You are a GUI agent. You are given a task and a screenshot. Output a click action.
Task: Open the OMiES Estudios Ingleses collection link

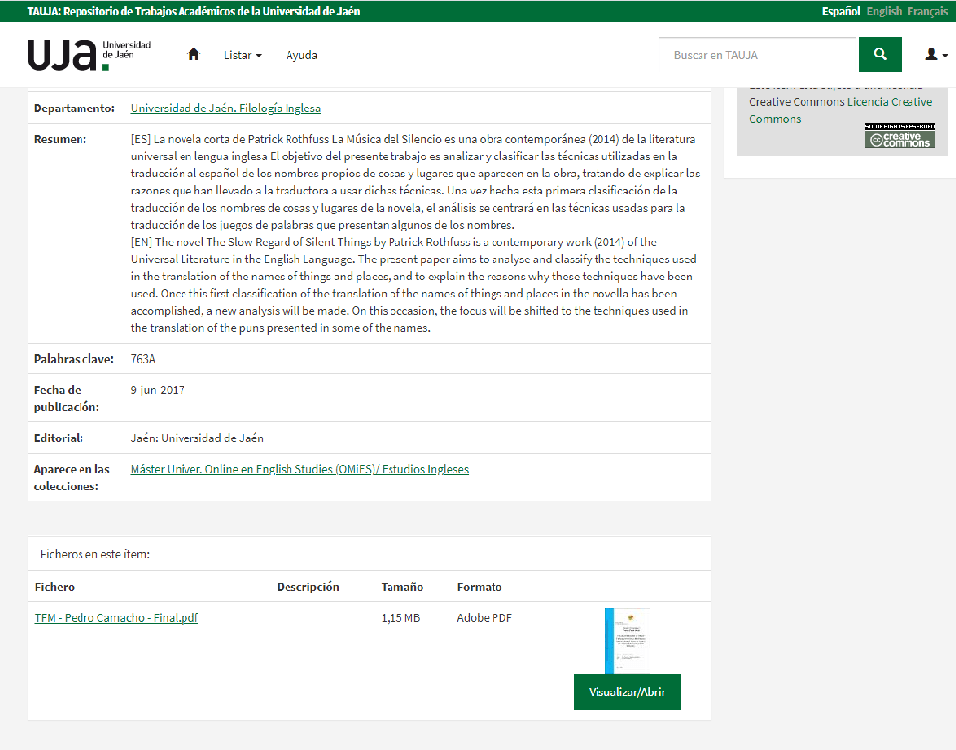pos(299,469)
